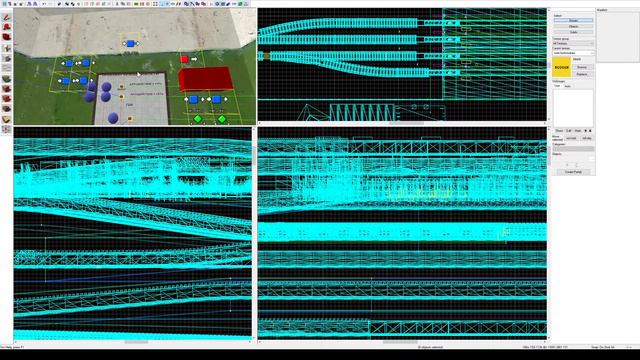Click the larger grid size icon
The width and height of the screenshot is (640, 360).
tap(20, 4)
